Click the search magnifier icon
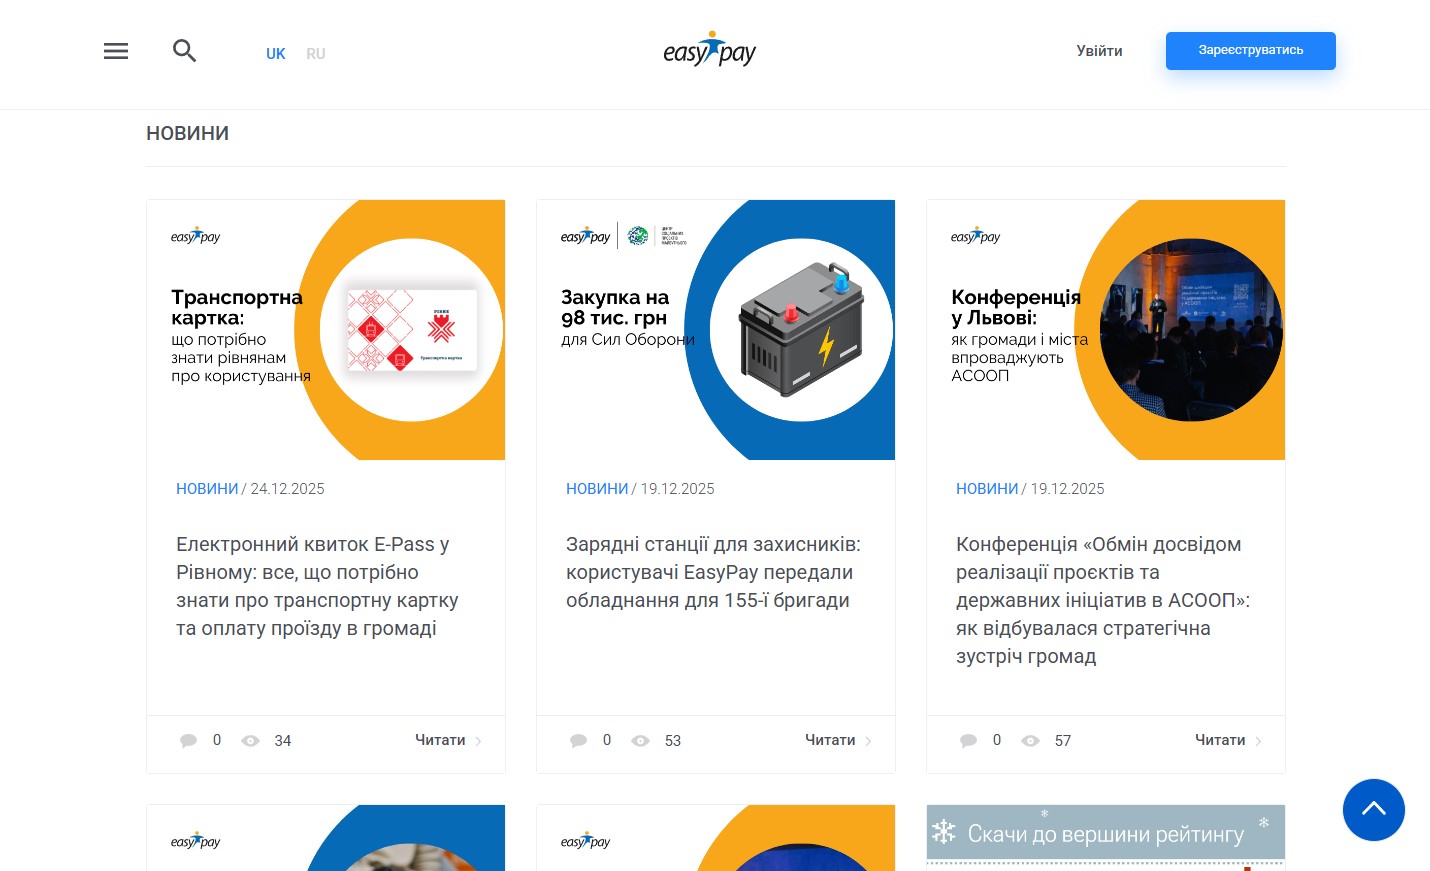 [184, 51]
